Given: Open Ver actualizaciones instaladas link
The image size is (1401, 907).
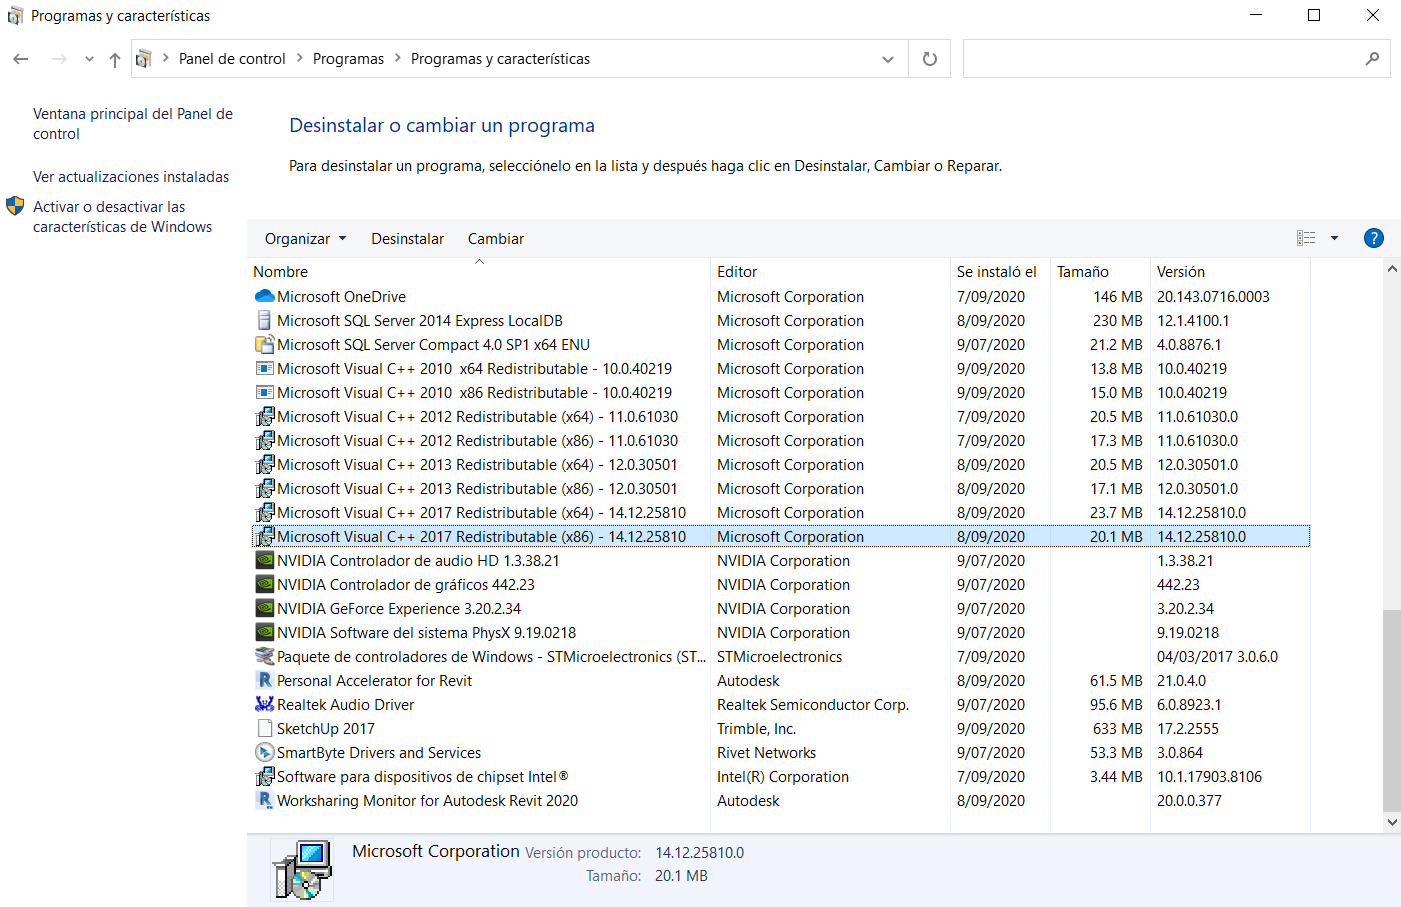Looking at the screenshot, I should click(x=131, y=177).
